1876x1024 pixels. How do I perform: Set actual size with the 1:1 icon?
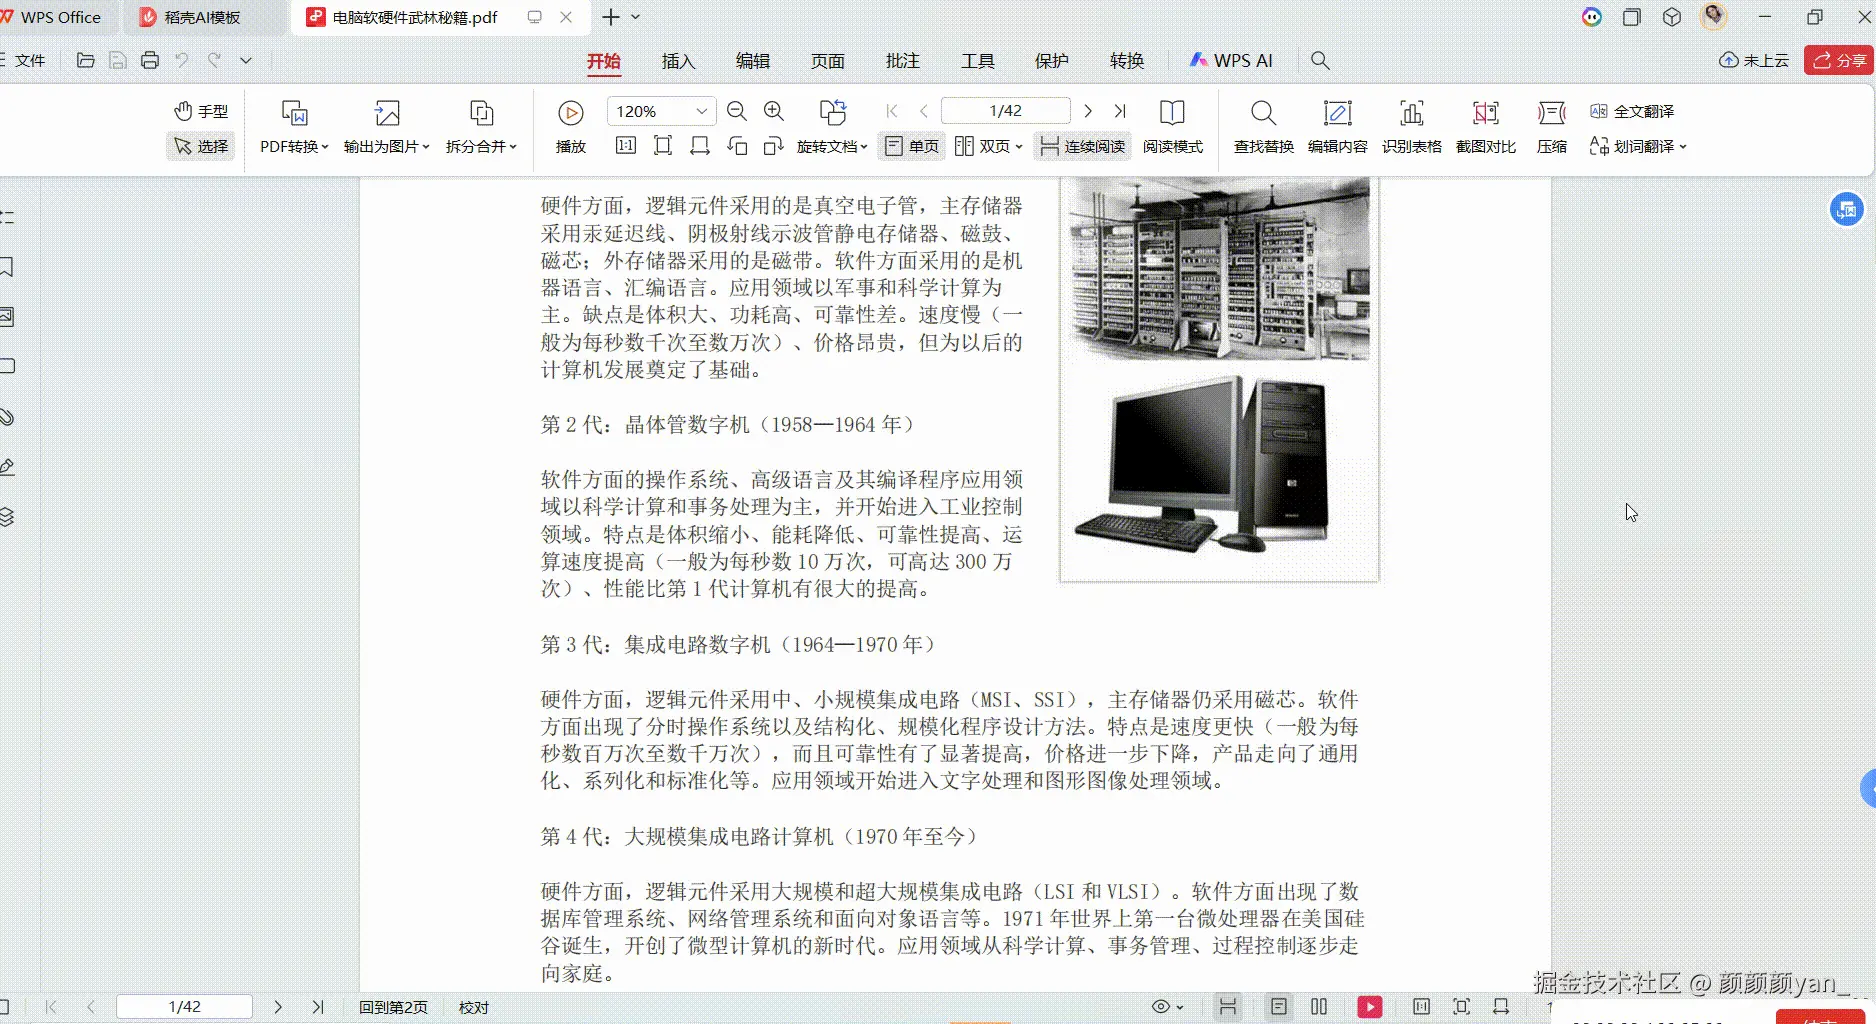pyautogui.click(x=626, y=146)
